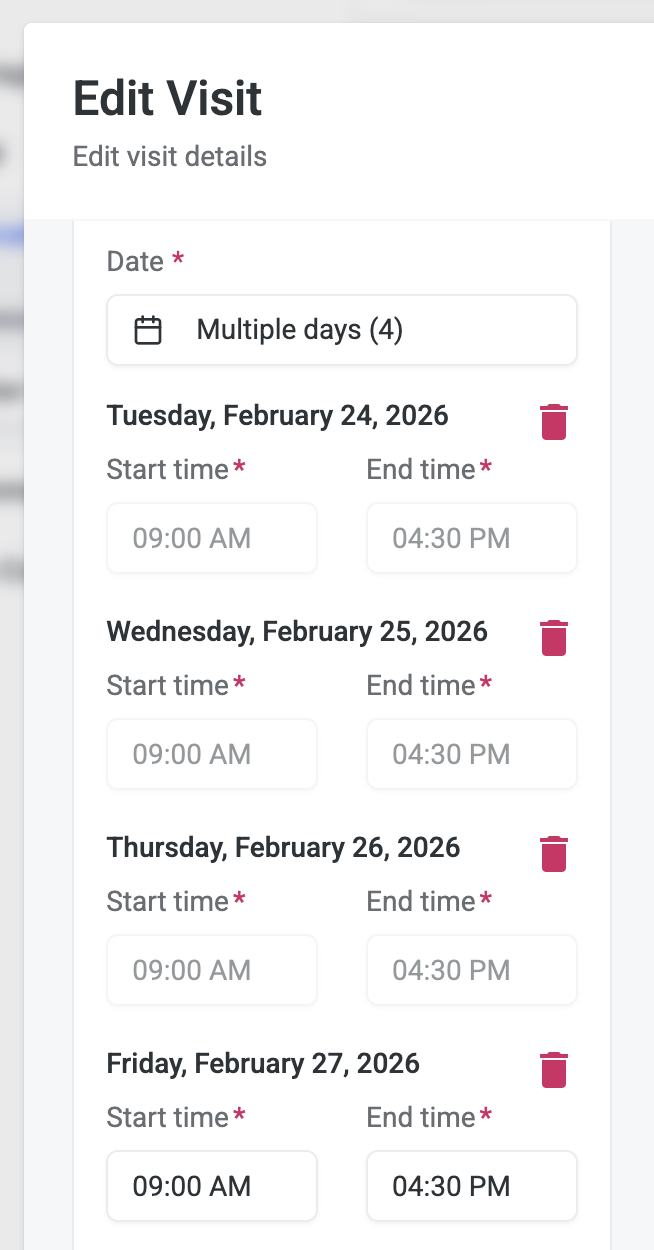The image size is (654, 1250).
Task: Click the Friday, February 27, 2026 heading
Action: click(263, 1063)
